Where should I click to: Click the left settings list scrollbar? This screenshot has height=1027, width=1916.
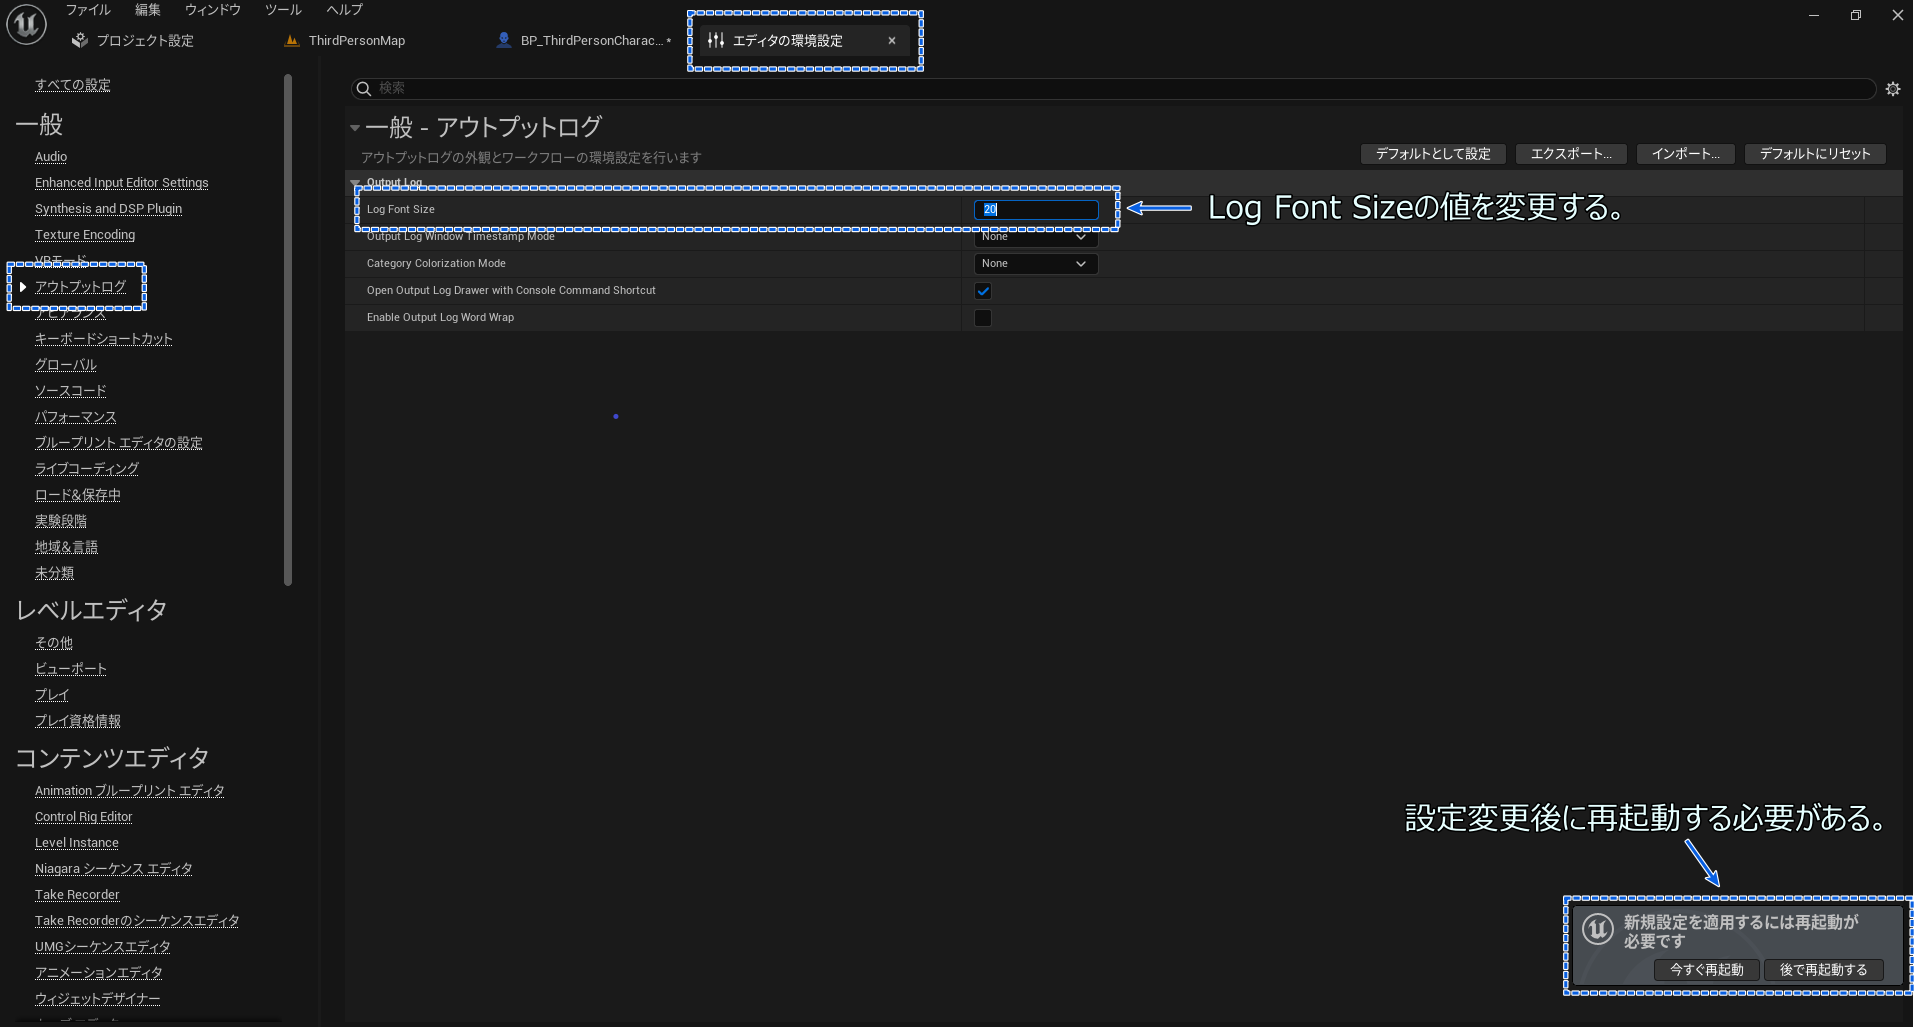click(288, 330)
